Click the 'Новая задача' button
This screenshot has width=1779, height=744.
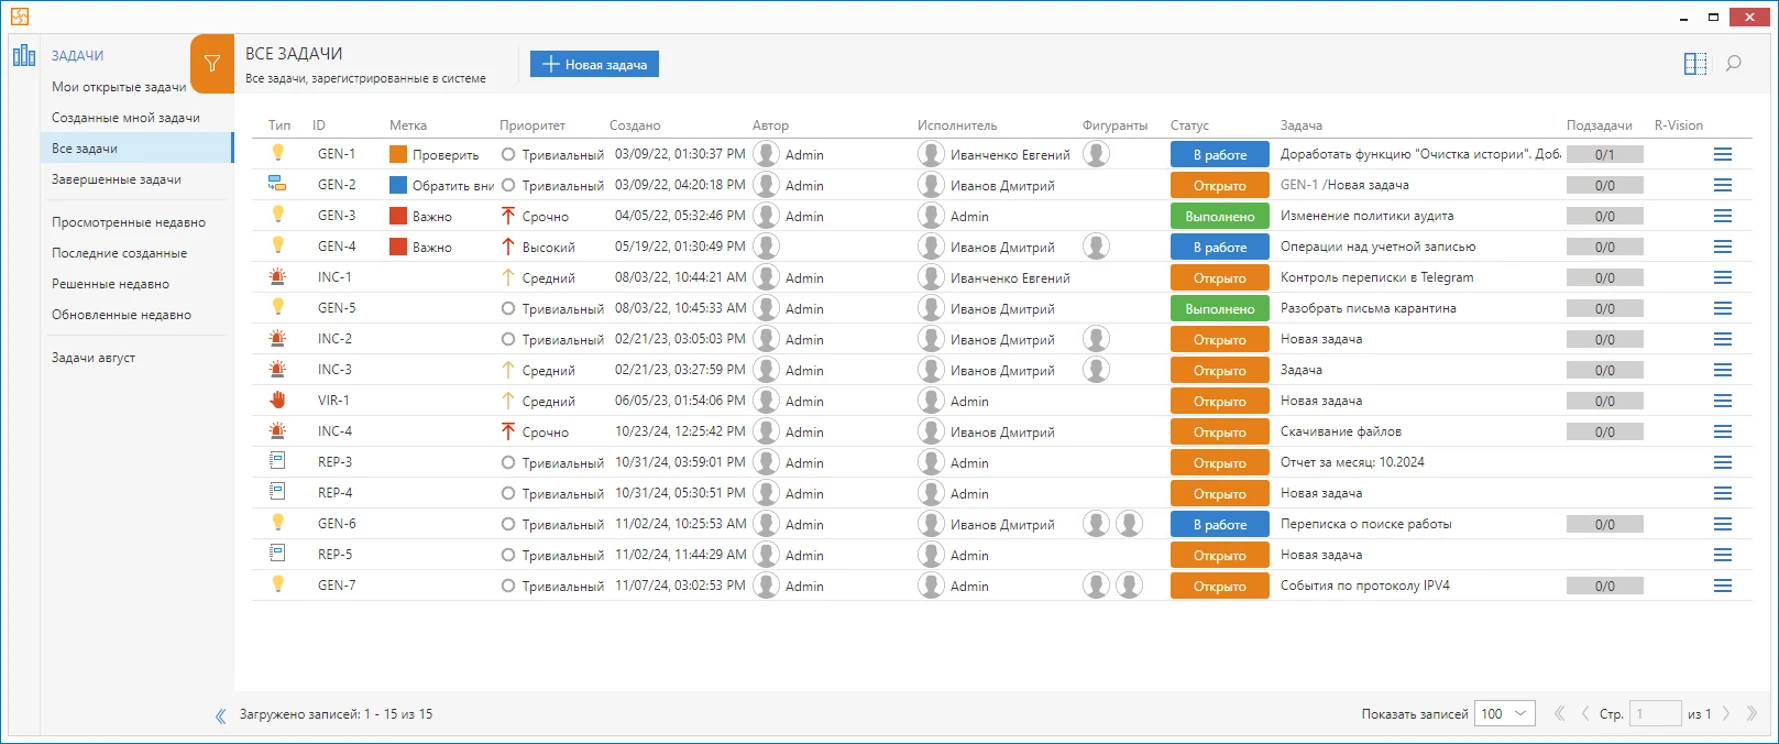click(594, 64)
